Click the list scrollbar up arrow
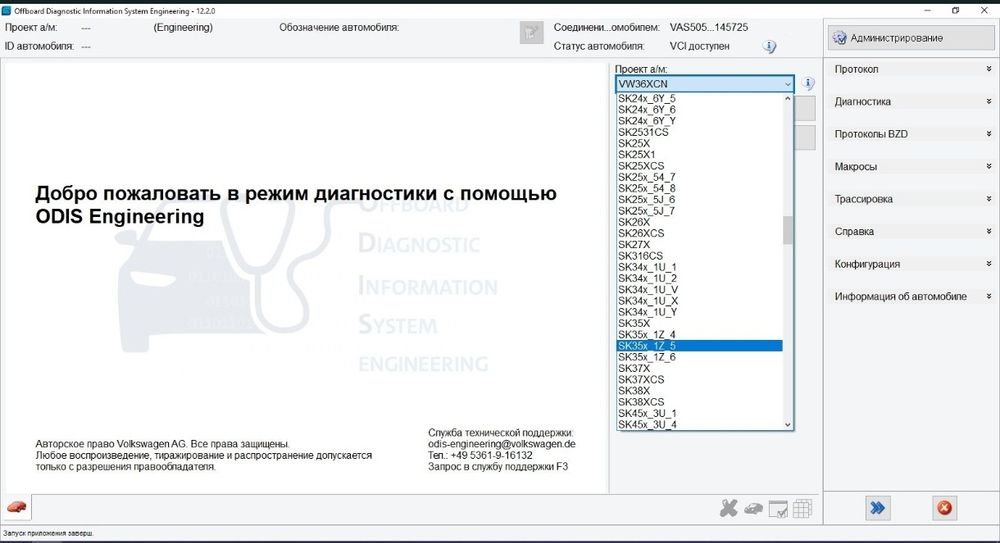This screenshot has width=1000, height=543. coord(788,98)
